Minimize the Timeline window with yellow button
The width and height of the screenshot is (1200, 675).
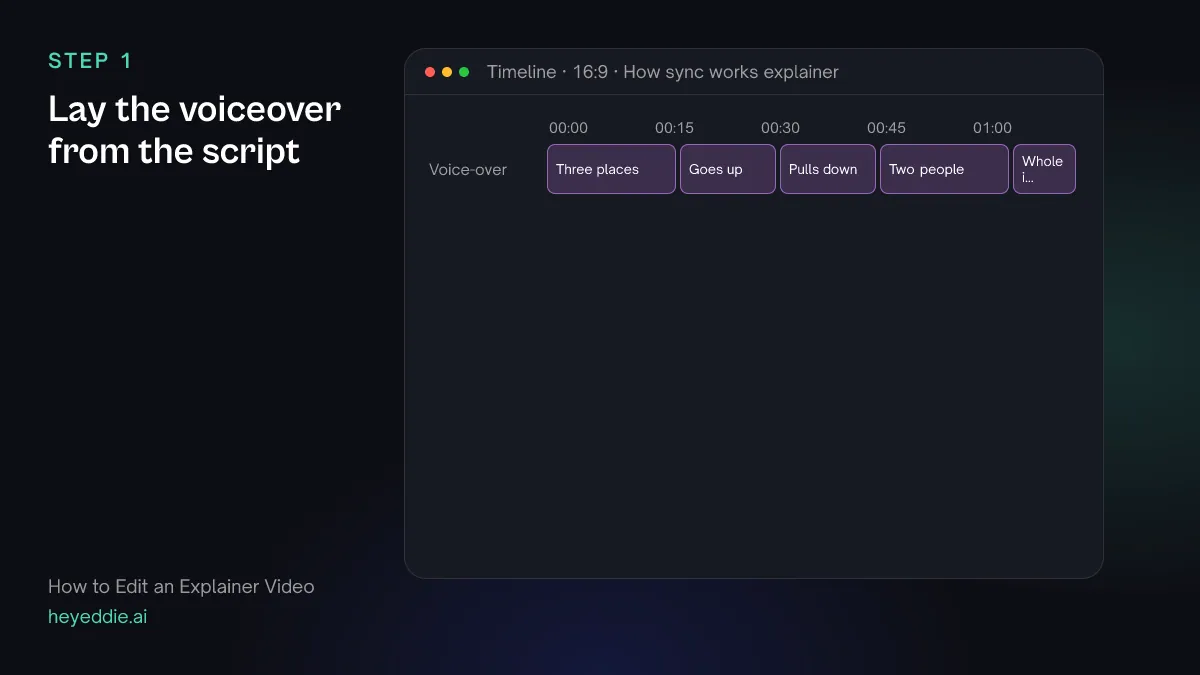coord(447,72)
